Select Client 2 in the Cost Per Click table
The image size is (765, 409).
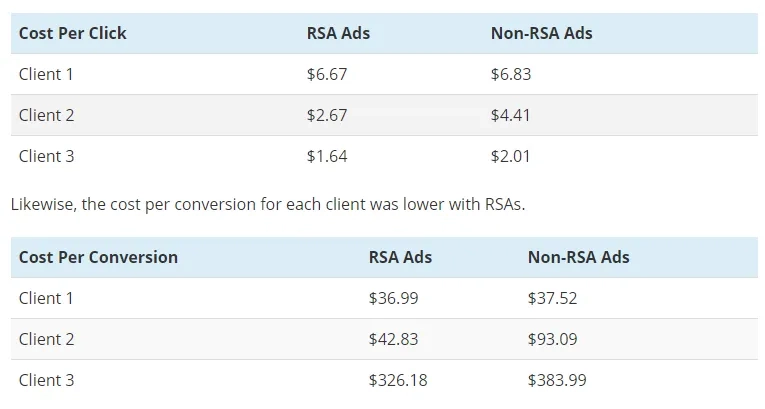pyautogui.click(x=46, y=115)
